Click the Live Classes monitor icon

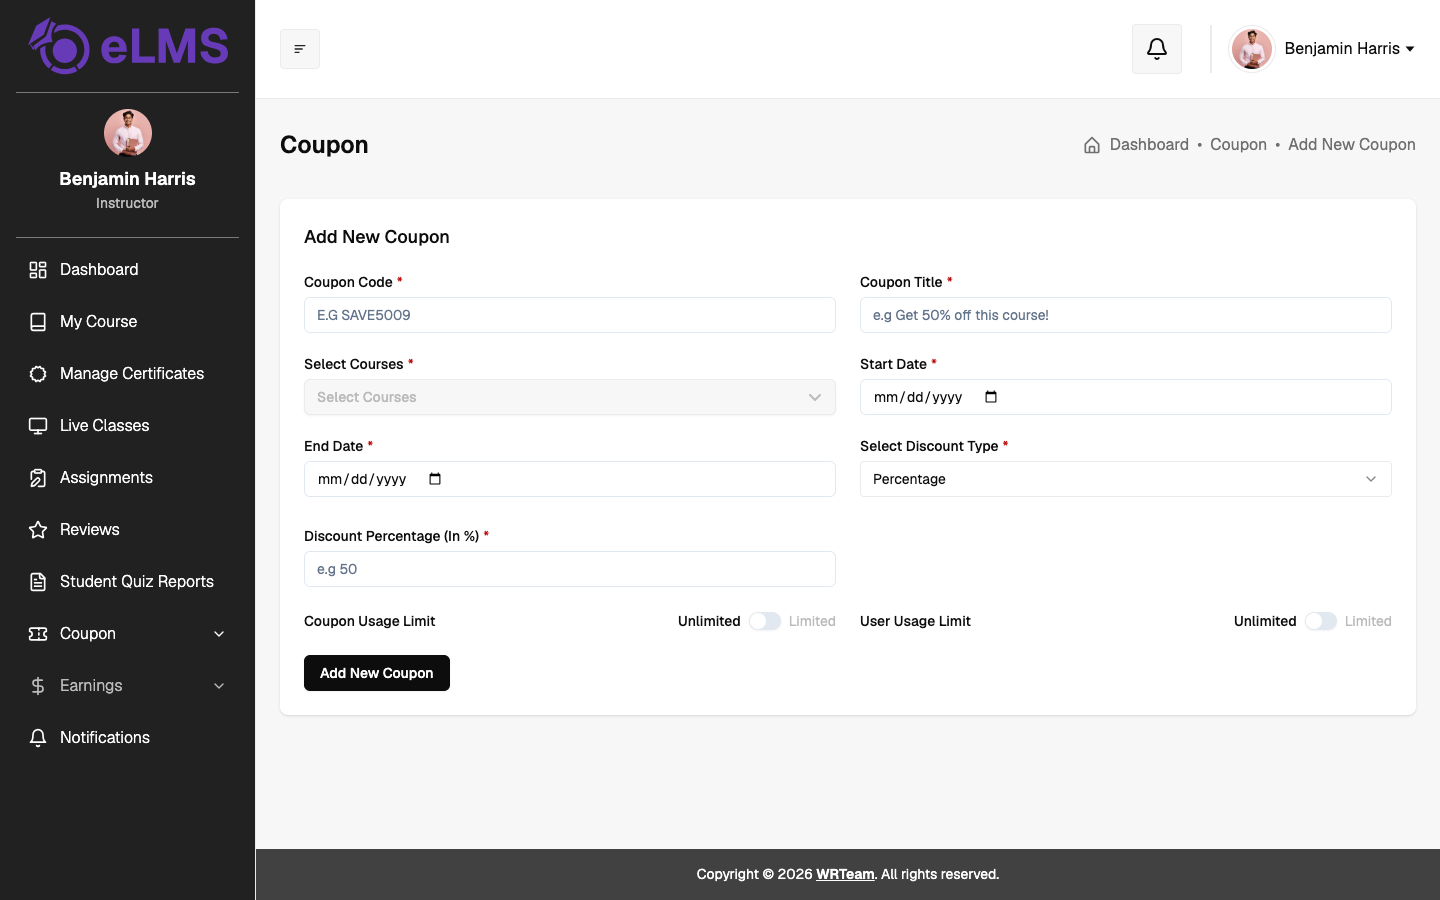click(38, 426)
